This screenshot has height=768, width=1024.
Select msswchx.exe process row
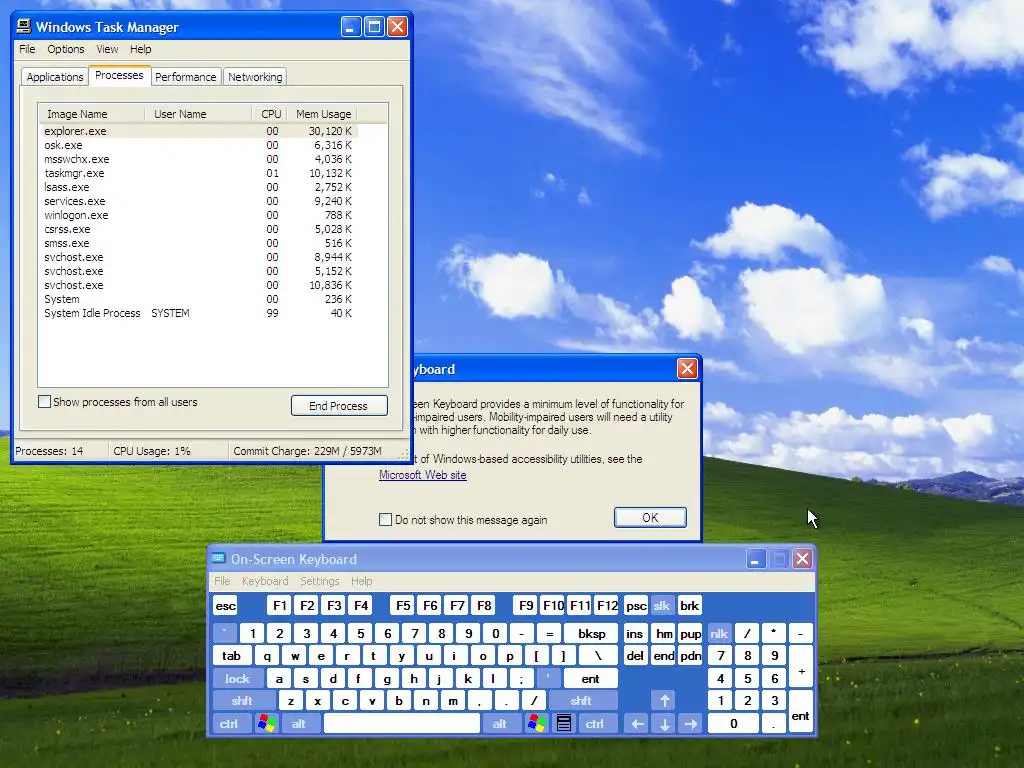[x=198, y=159]
